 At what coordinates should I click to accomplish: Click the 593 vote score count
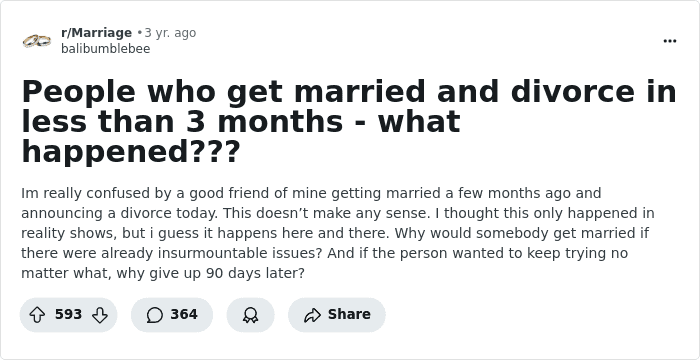coord(68,314)
